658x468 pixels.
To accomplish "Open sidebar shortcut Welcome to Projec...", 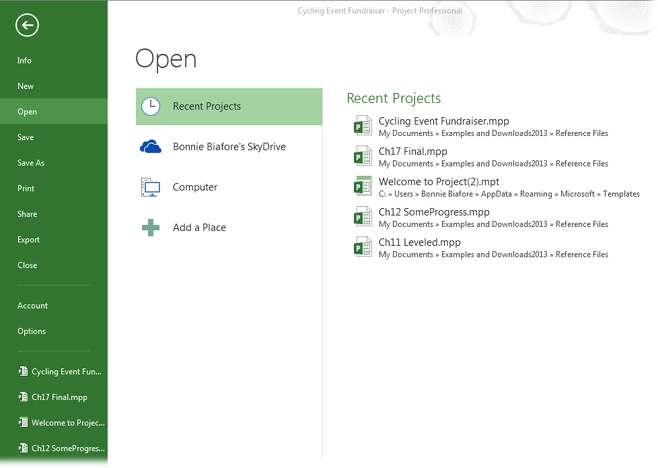I will [x=68, y=423].
